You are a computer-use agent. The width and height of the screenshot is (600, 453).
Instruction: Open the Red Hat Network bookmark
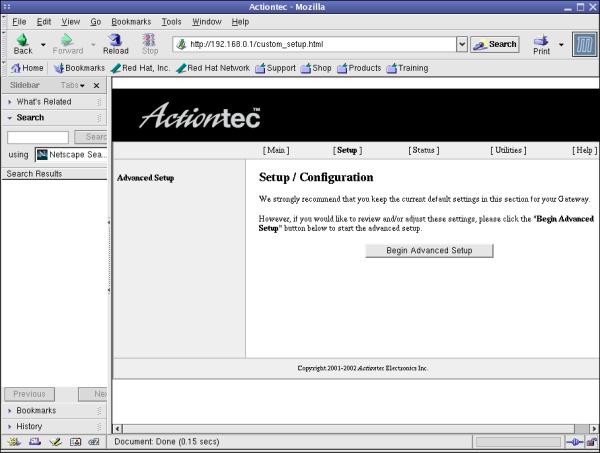(x=213, y=68)
